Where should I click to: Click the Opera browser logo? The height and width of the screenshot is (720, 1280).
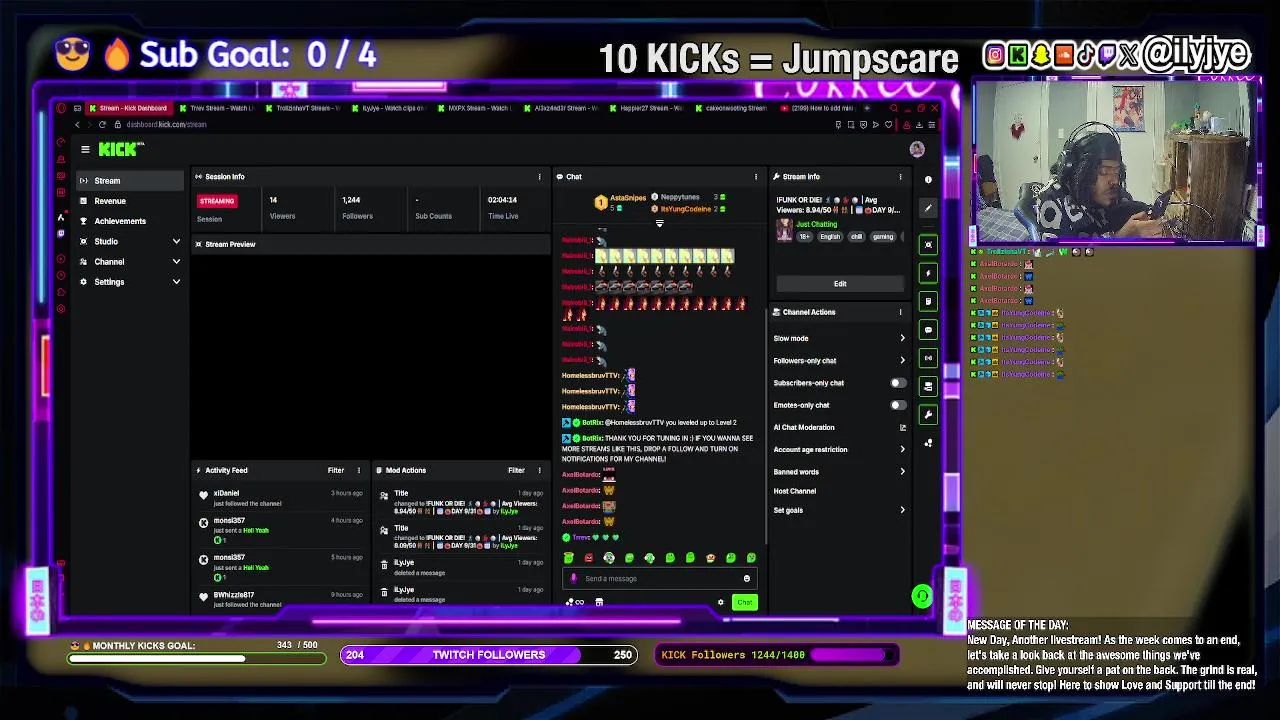tap(61, 108)
